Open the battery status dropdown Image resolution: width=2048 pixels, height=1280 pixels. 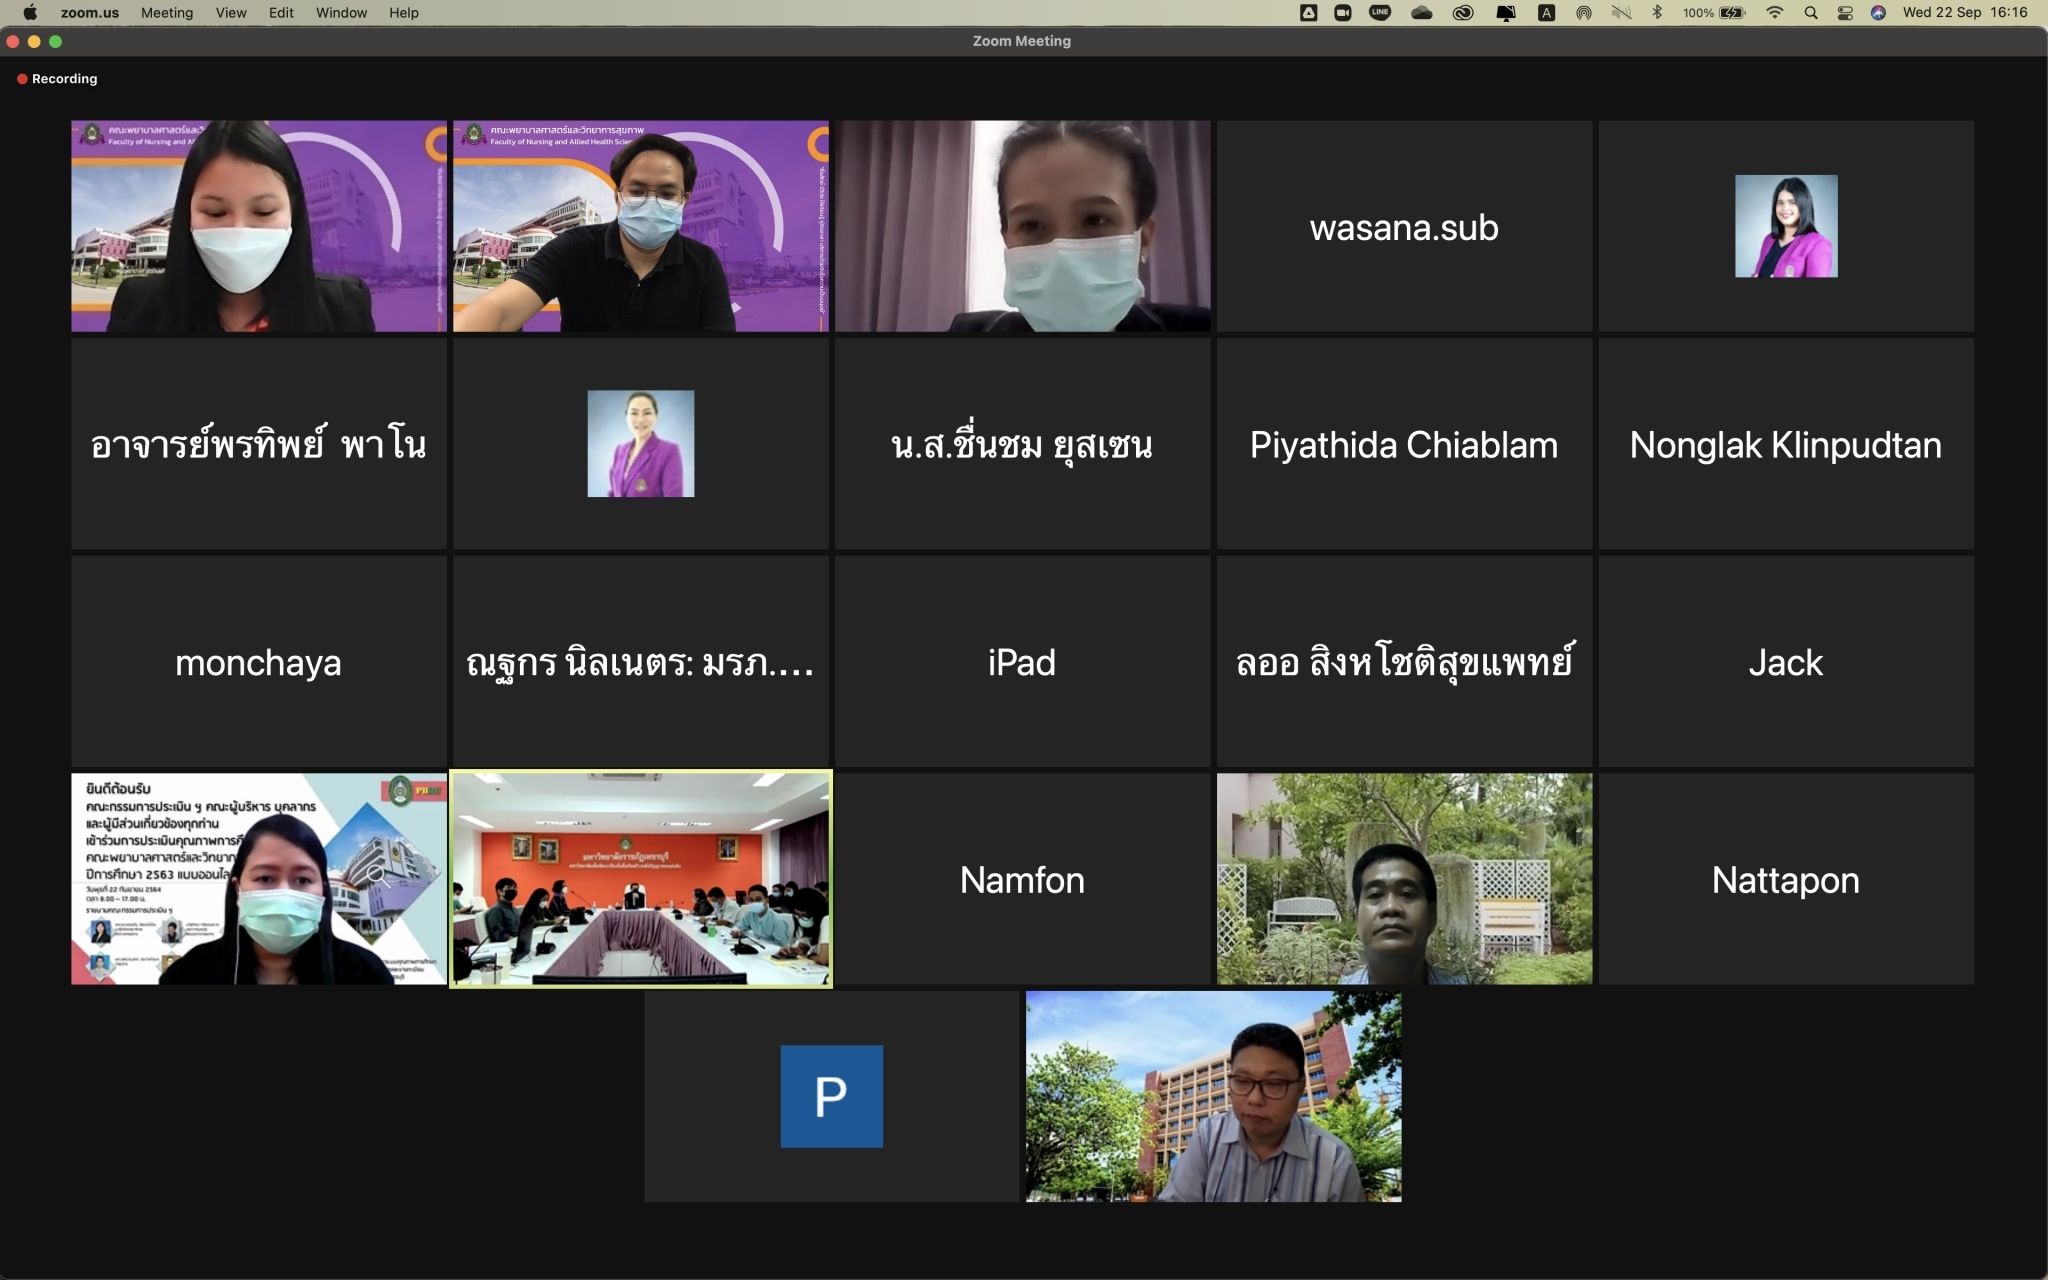coord(1731,13)
